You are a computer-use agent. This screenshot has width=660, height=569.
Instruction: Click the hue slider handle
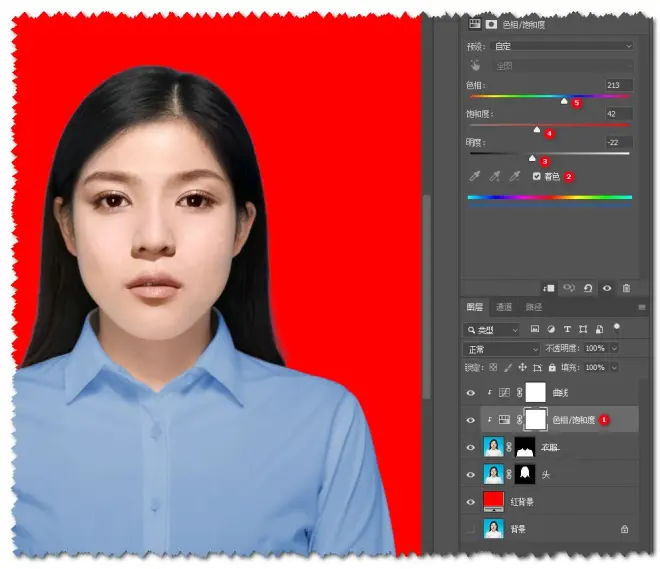pos(564,101)
